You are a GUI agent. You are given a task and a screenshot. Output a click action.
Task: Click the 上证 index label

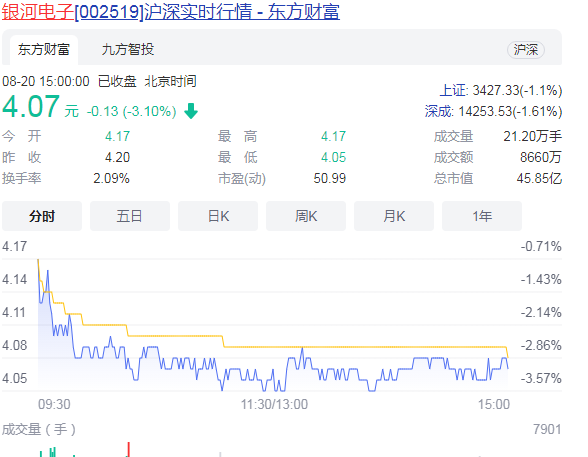coord(454,90)
